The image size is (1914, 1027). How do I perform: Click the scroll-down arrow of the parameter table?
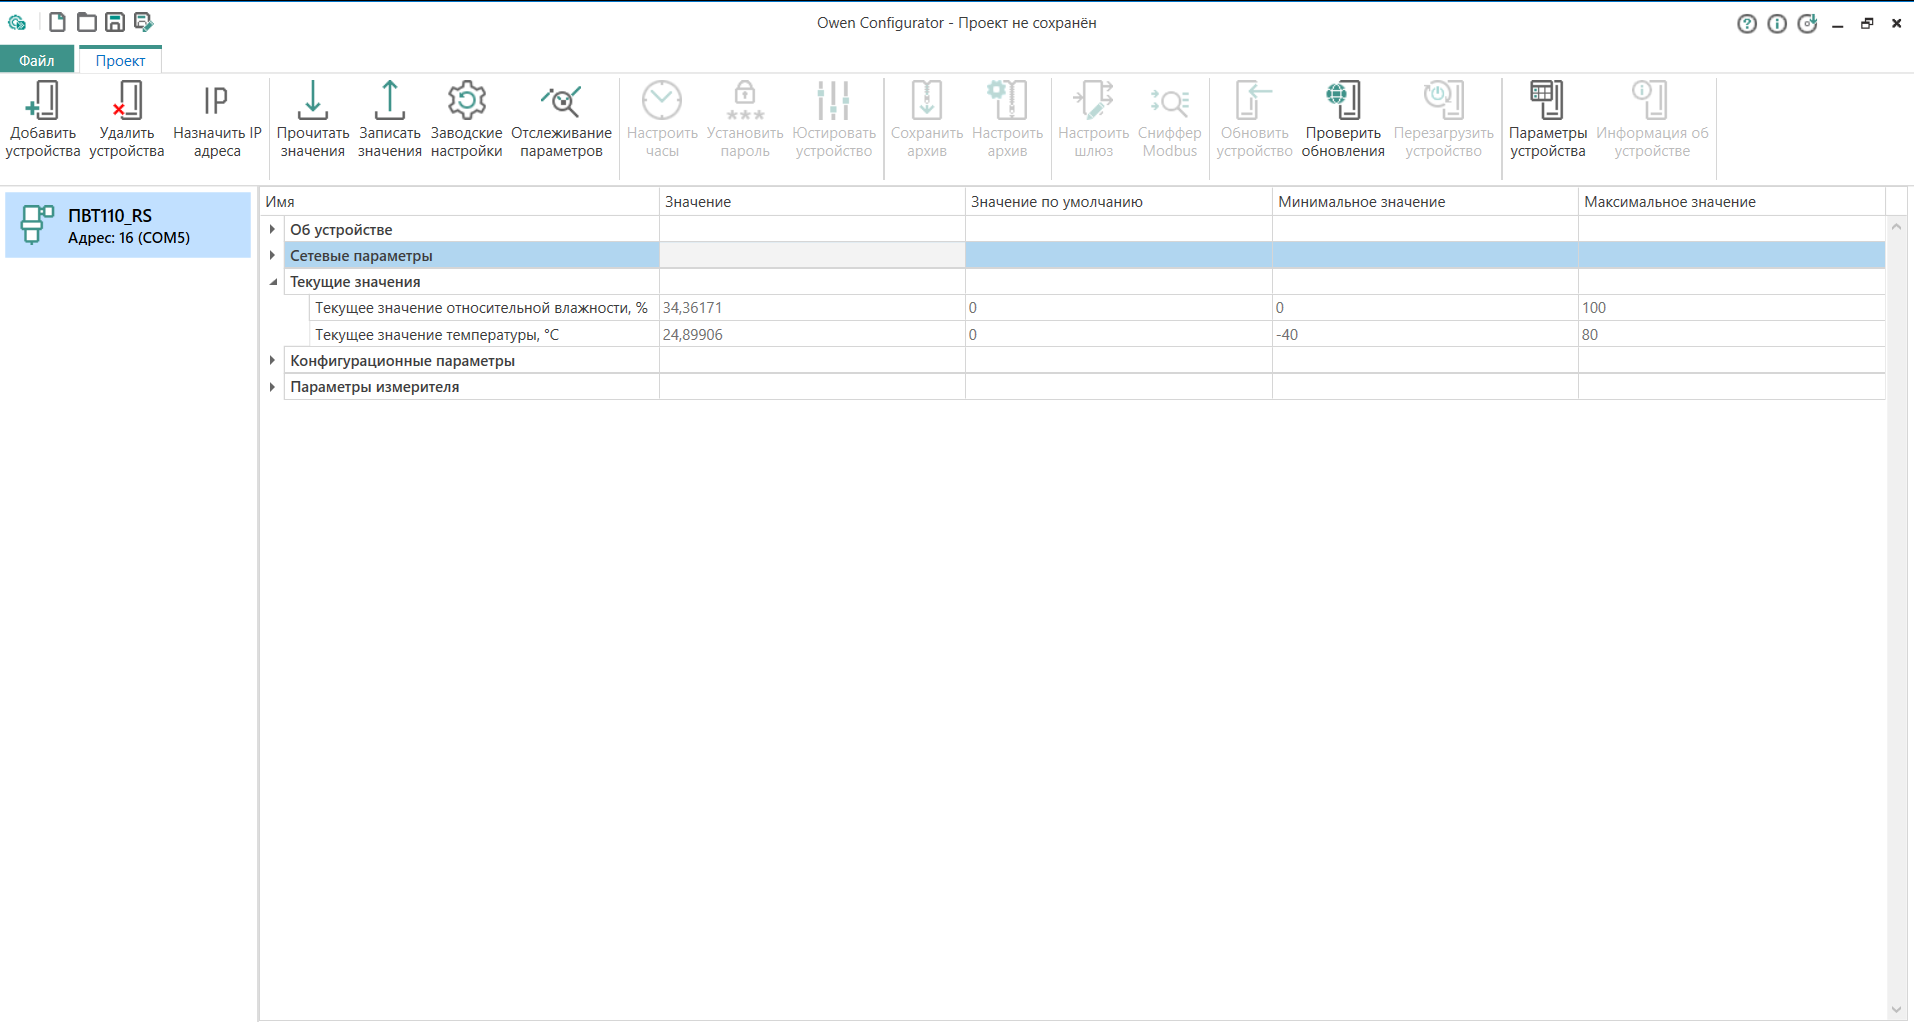(1896, 1010)
